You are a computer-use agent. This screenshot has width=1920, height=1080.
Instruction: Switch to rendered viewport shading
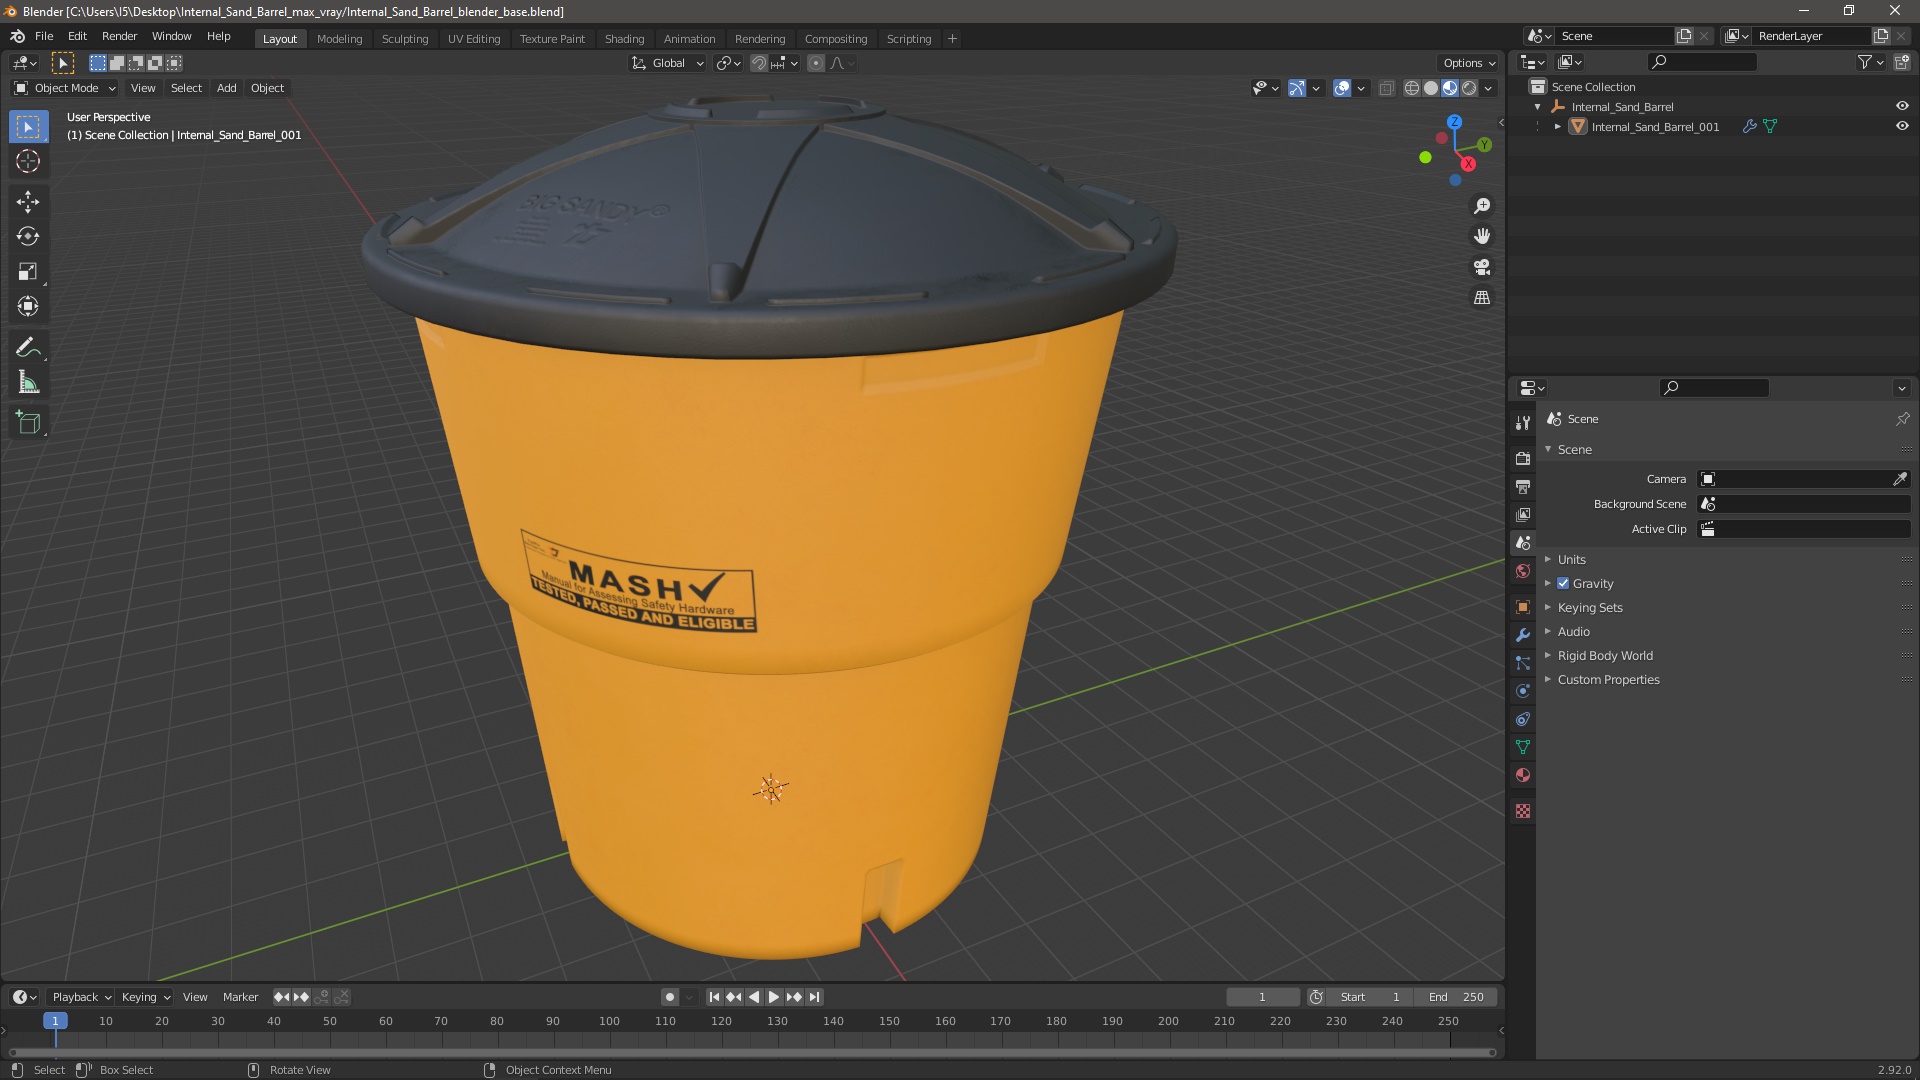tap(1469, 88)
